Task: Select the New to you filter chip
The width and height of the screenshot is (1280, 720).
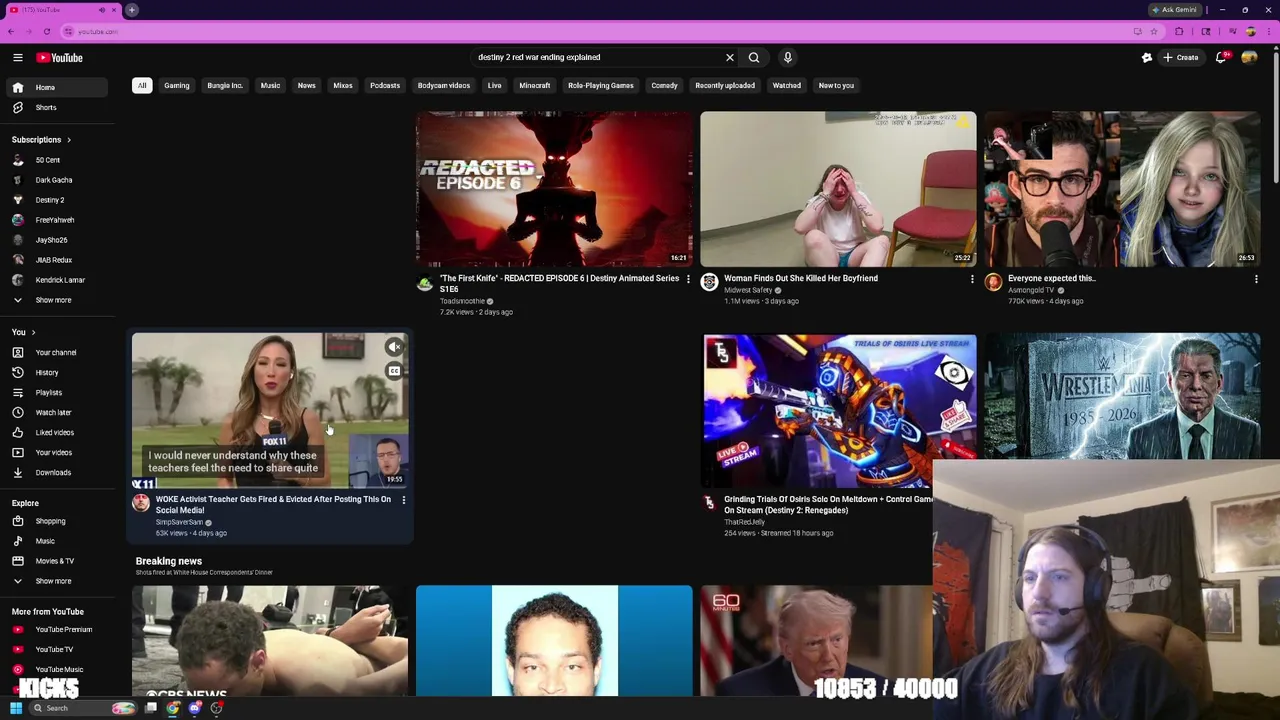Action: coord(836,86)
